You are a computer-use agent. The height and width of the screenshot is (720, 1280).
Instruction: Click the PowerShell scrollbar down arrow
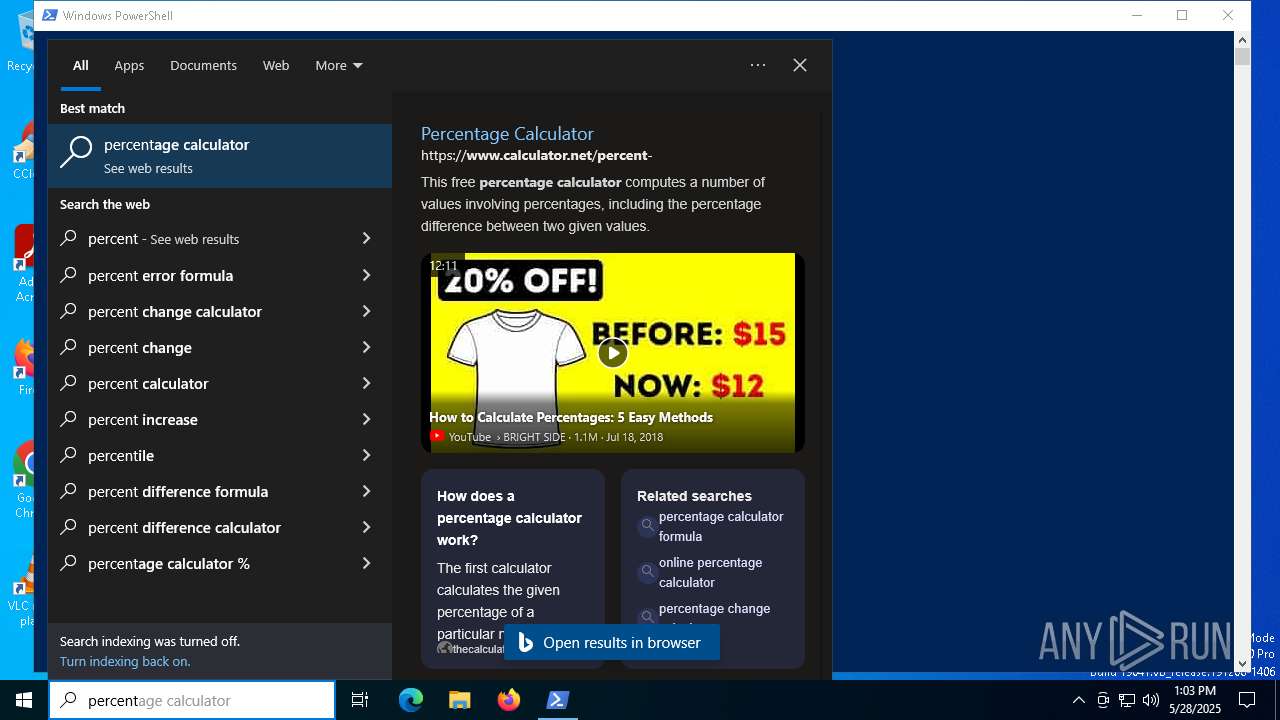pyautogui.click(x=1243, y=663)
